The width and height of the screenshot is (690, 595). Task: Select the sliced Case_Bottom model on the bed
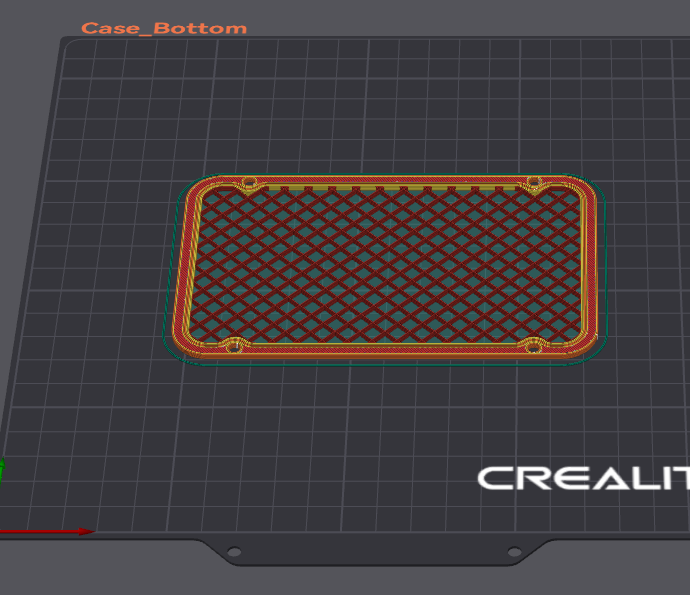[x=385, y=266]
